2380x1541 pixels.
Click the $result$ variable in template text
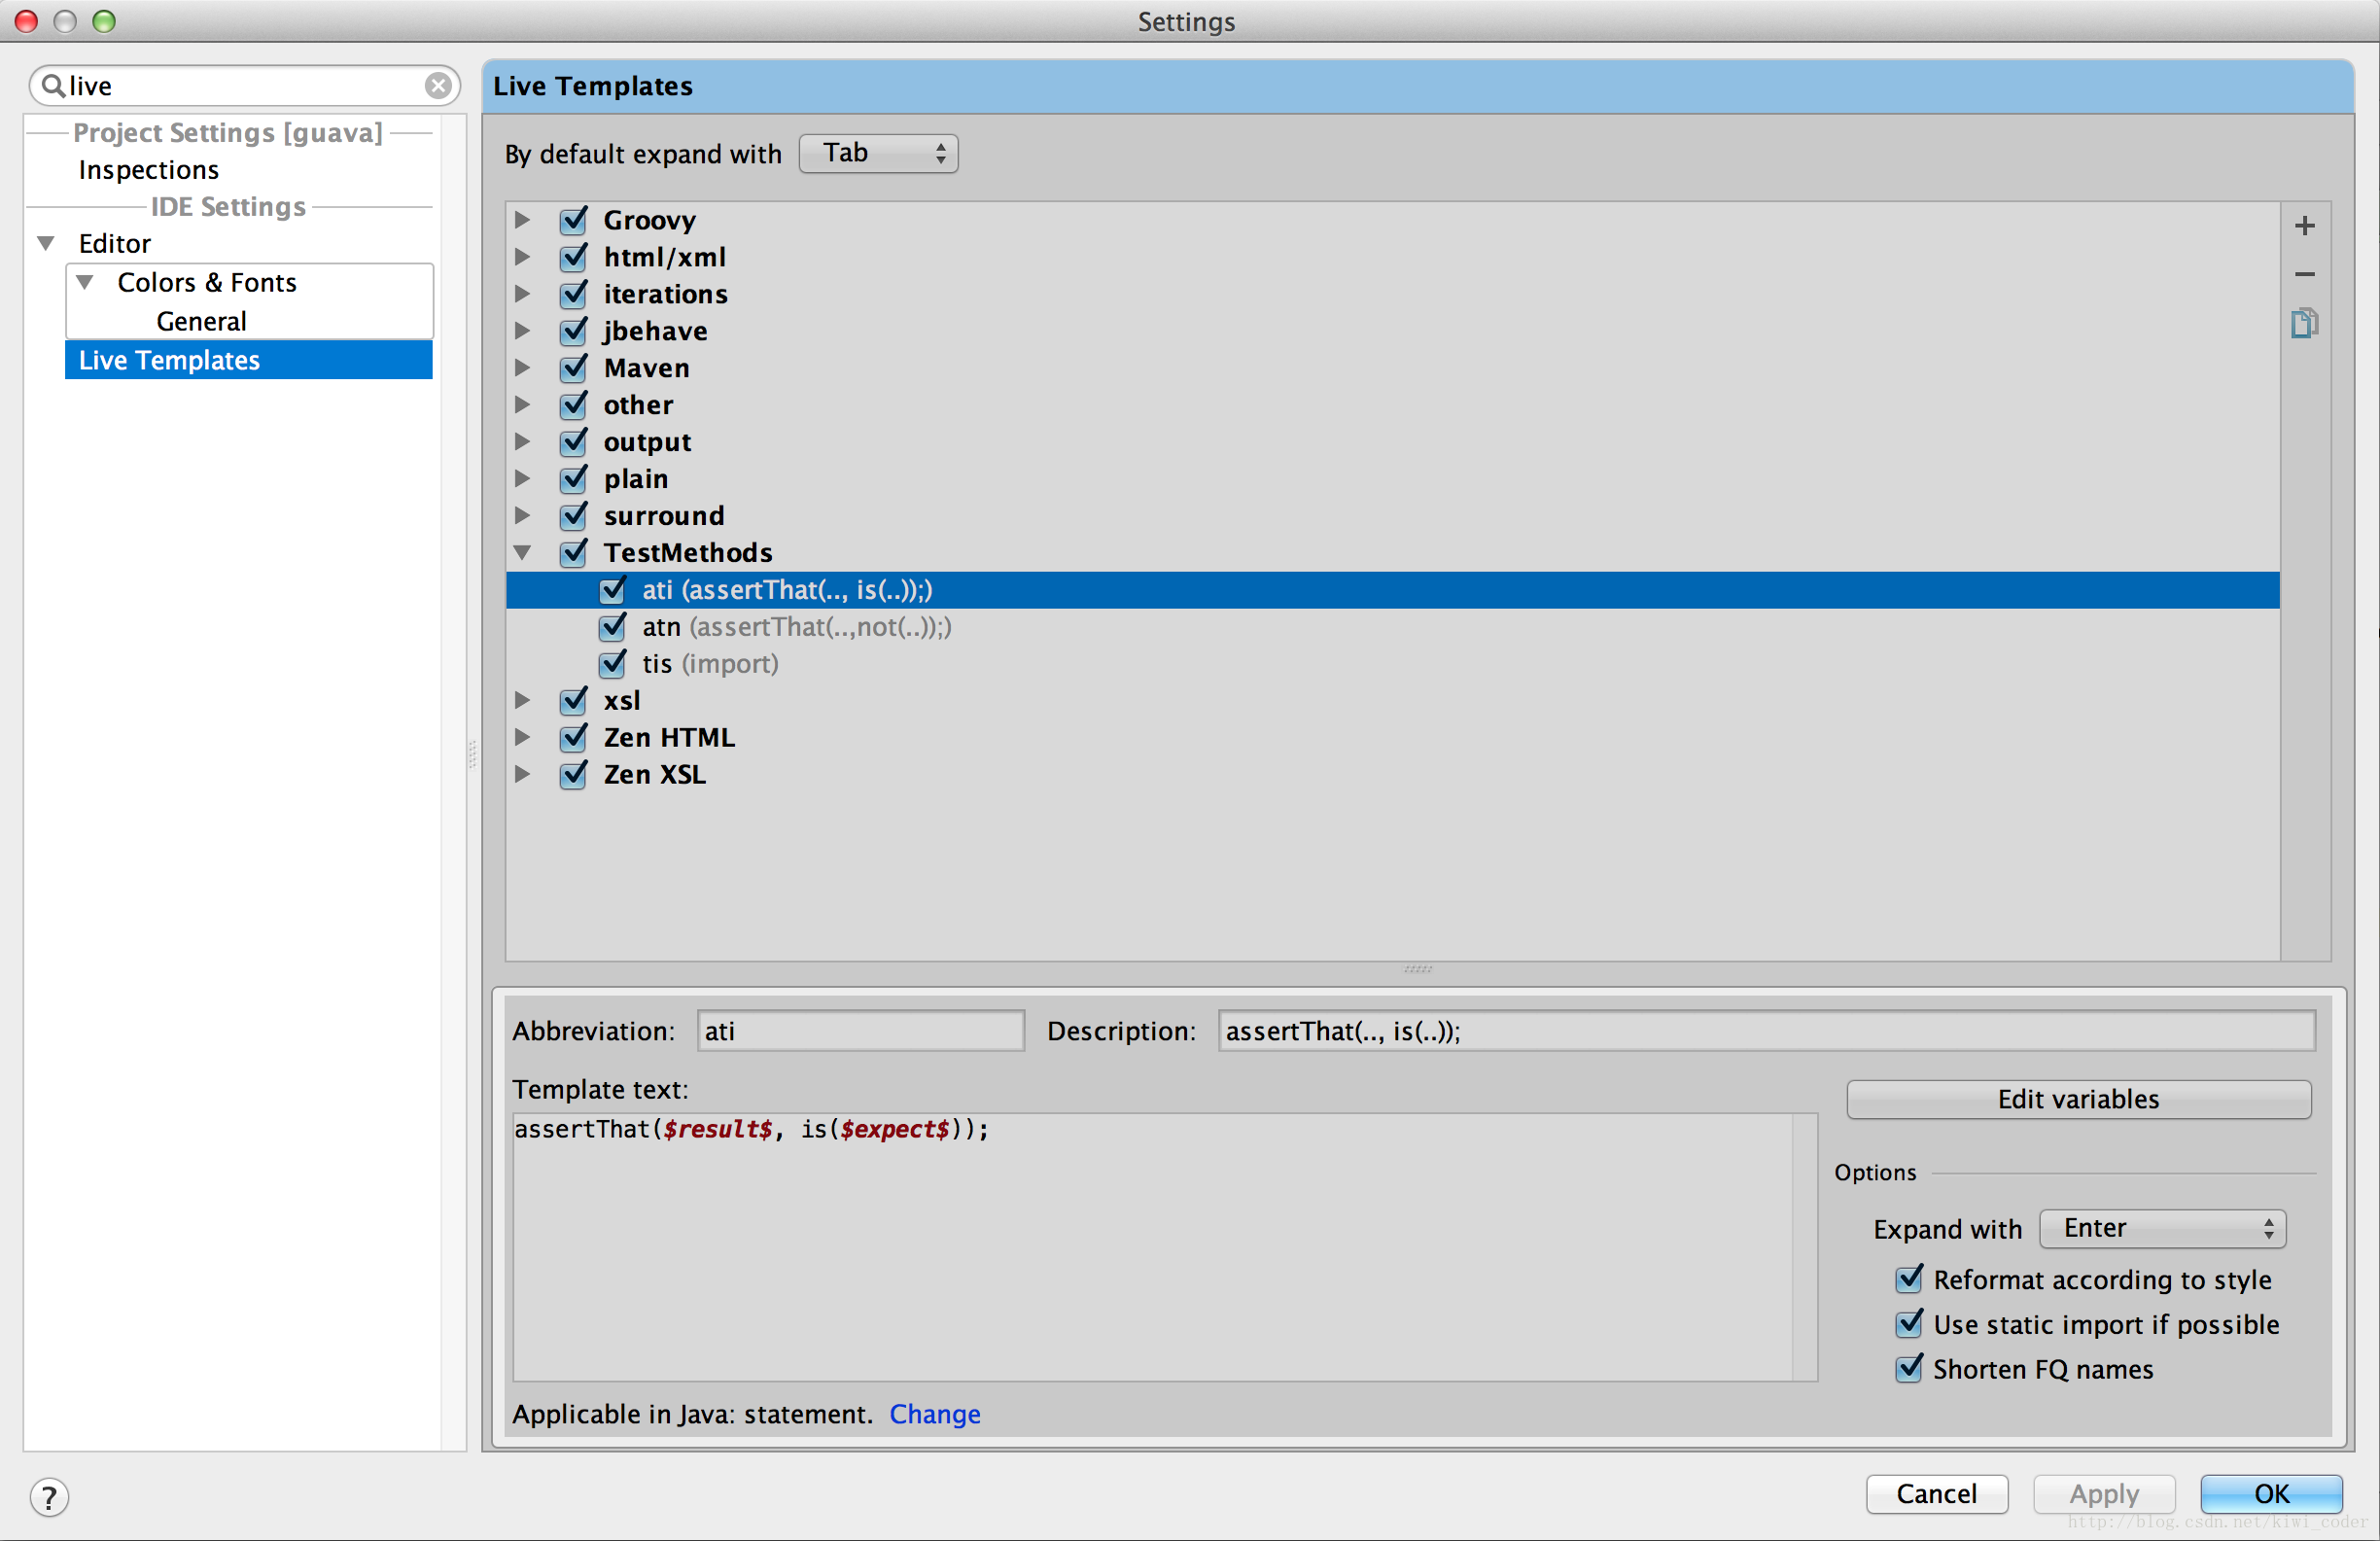click(718, 1129)
